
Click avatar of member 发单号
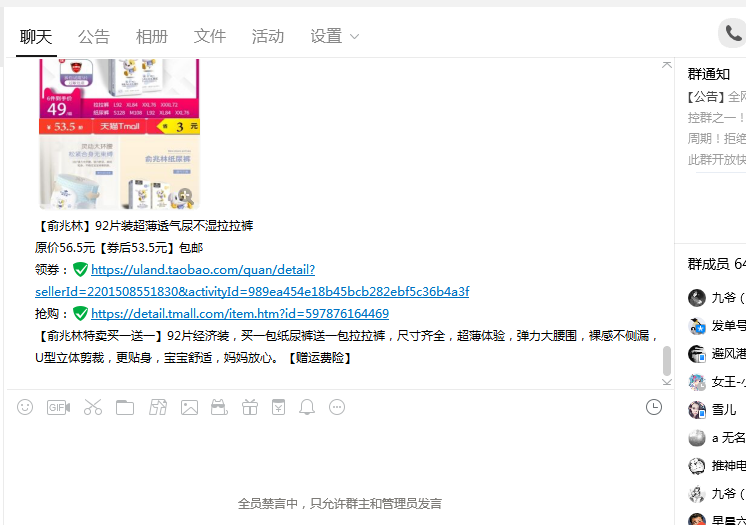(x=697, y=326)
